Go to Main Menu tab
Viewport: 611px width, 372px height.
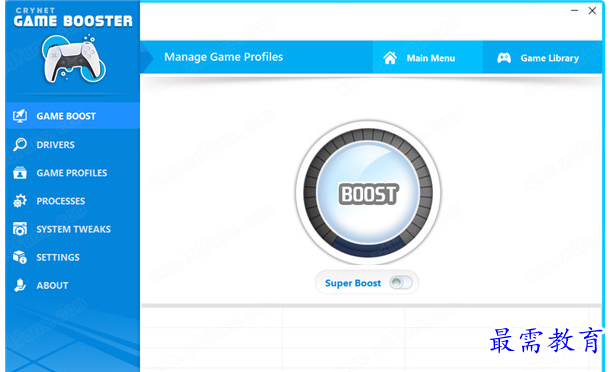(x=427, y=58)
